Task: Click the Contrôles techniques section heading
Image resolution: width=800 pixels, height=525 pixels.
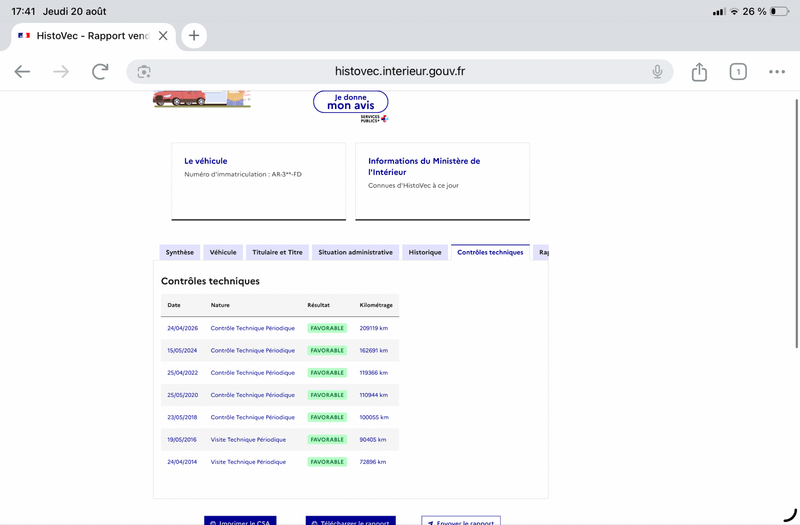Action: click(210, 281)
